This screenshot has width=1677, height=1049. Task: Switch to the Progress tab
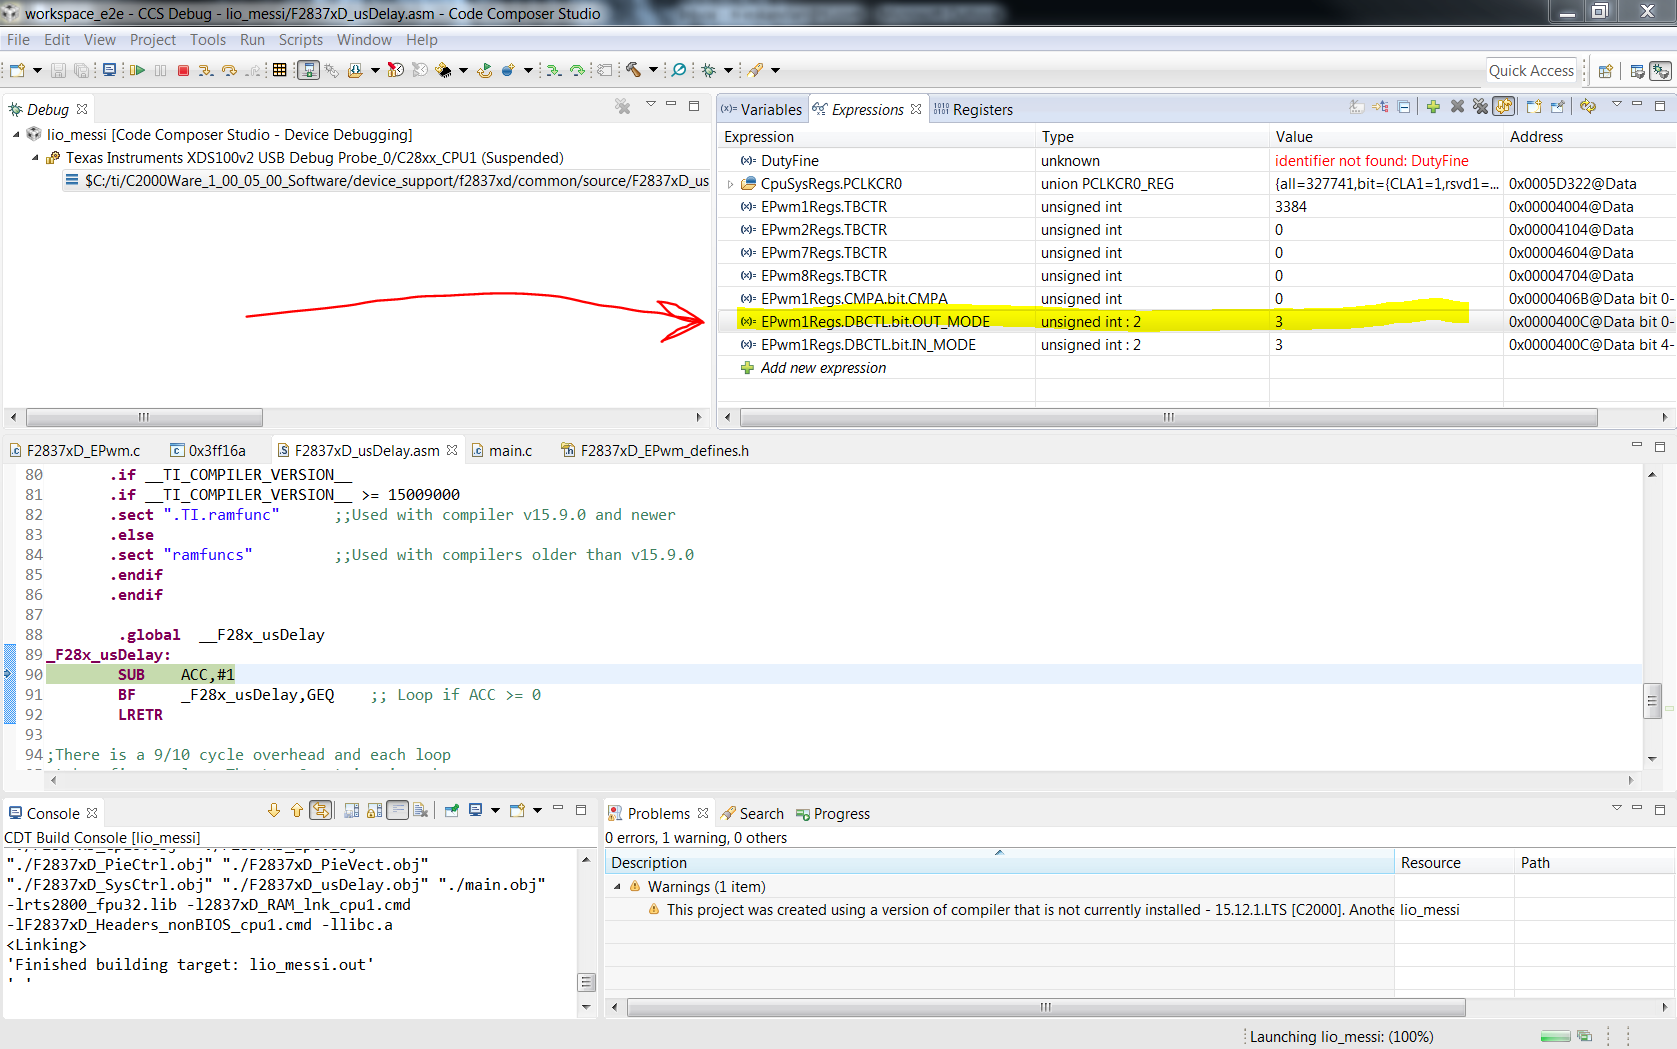click(833, 814)
